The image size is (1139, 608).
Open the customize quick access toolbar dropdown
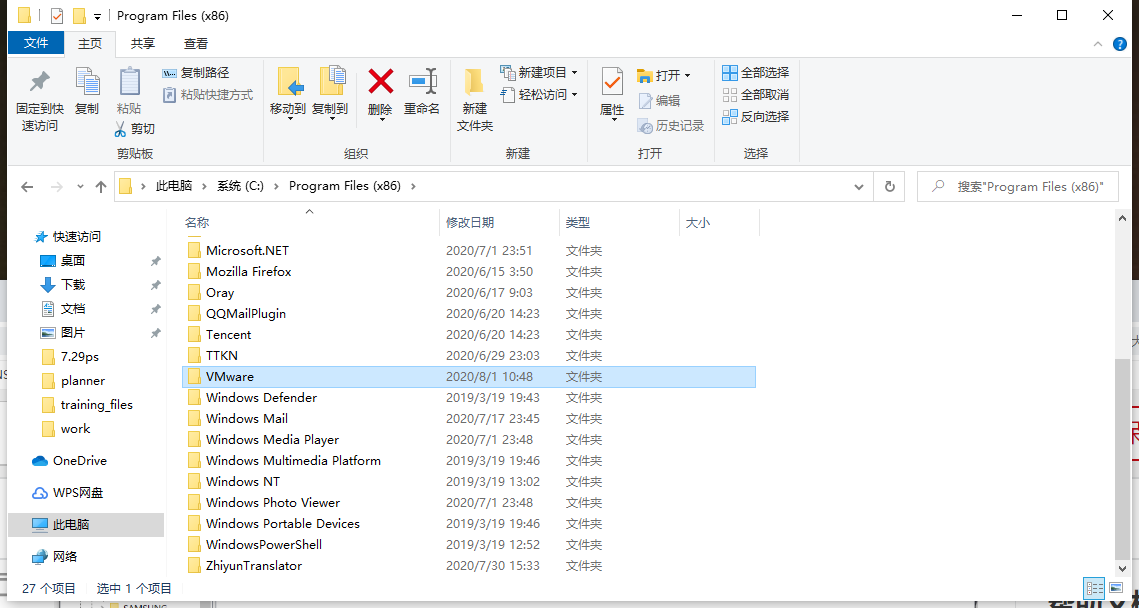coord(97,16)
